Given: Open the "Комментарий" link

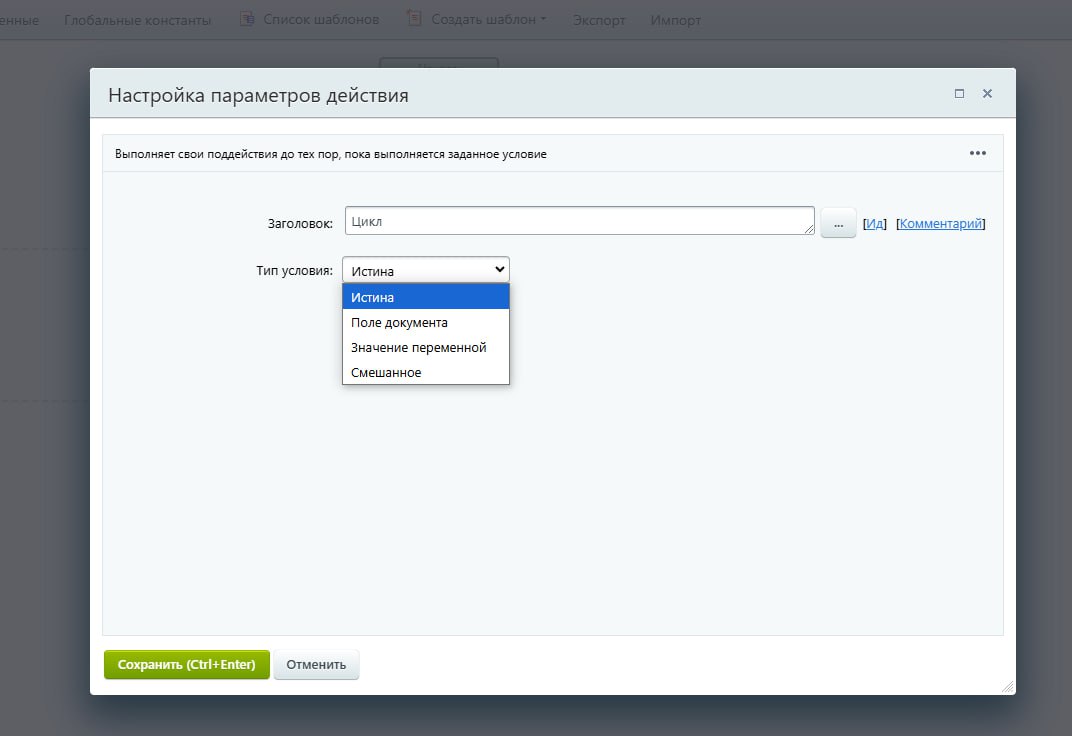Looking at the screenshot, I should point(940,223).
